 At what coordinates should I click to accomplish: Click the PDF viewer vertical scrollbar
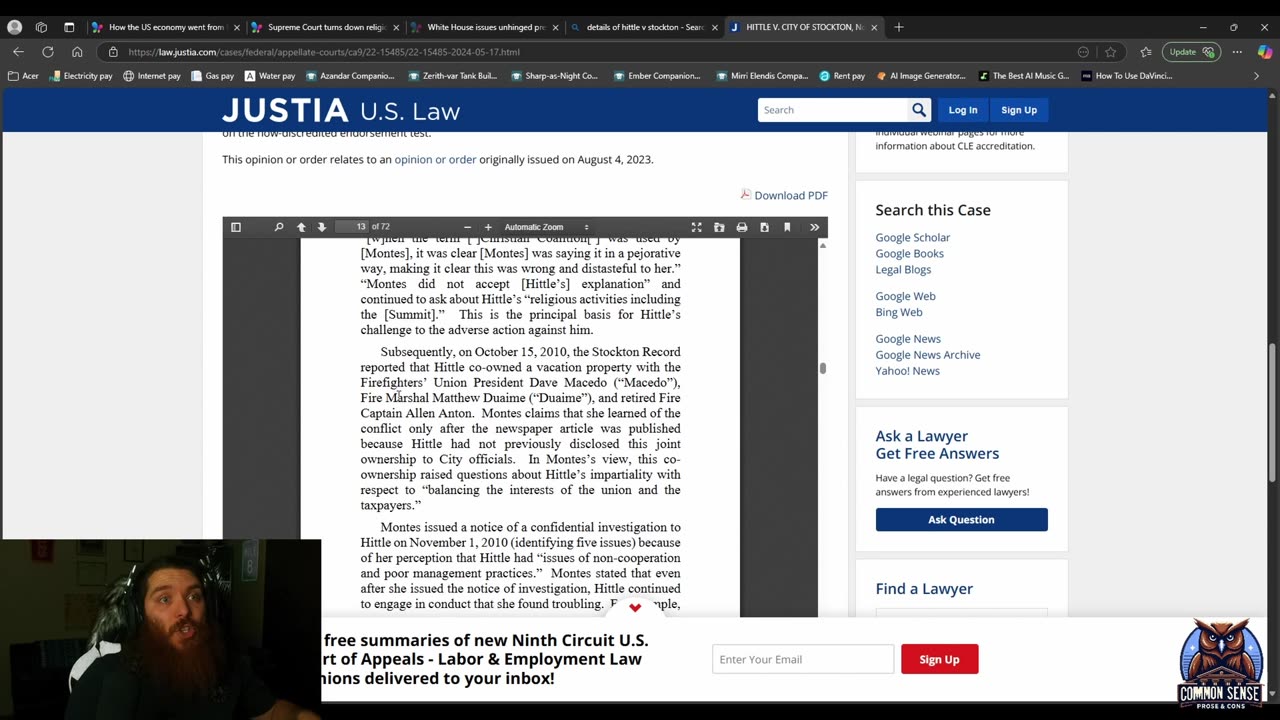point(823,368)
